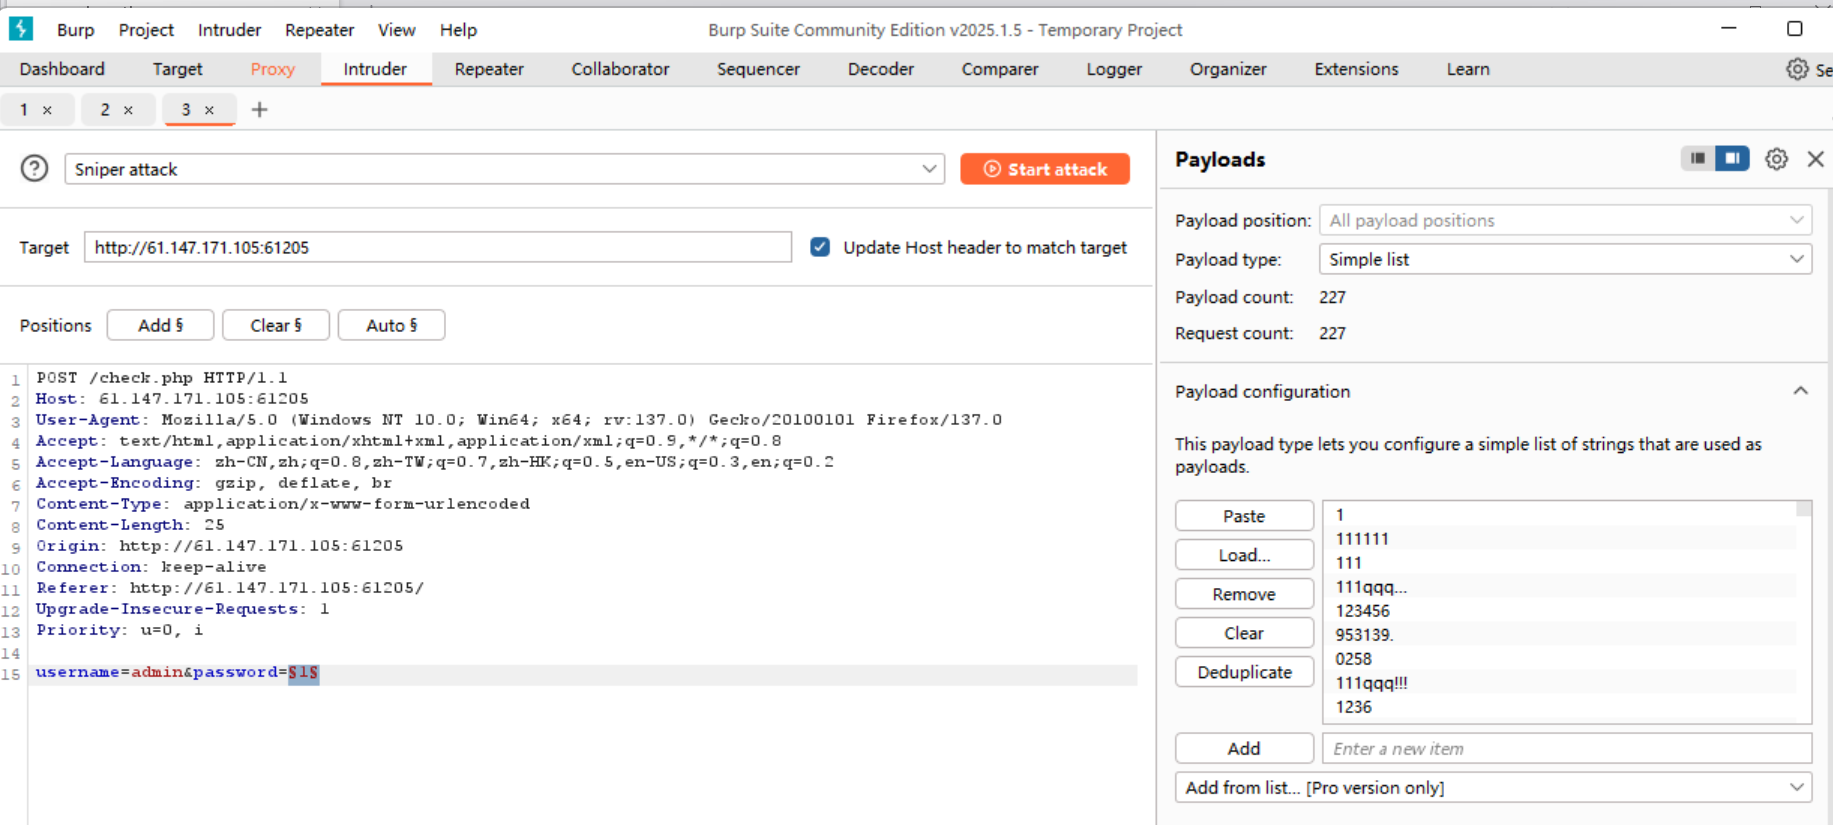
Task: Open the Help menu
Action: tap(458, 30)
